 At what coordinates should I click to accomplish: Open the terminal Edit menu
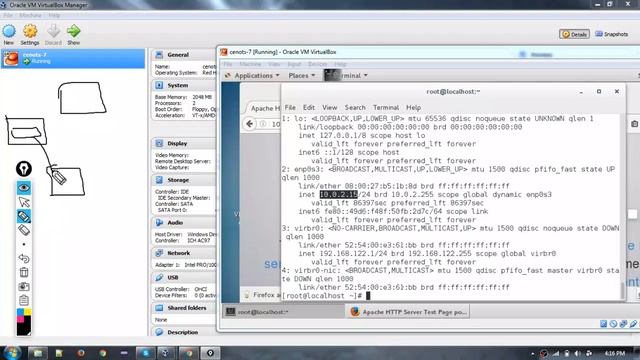pyautogui.click(x=309, y=107)
